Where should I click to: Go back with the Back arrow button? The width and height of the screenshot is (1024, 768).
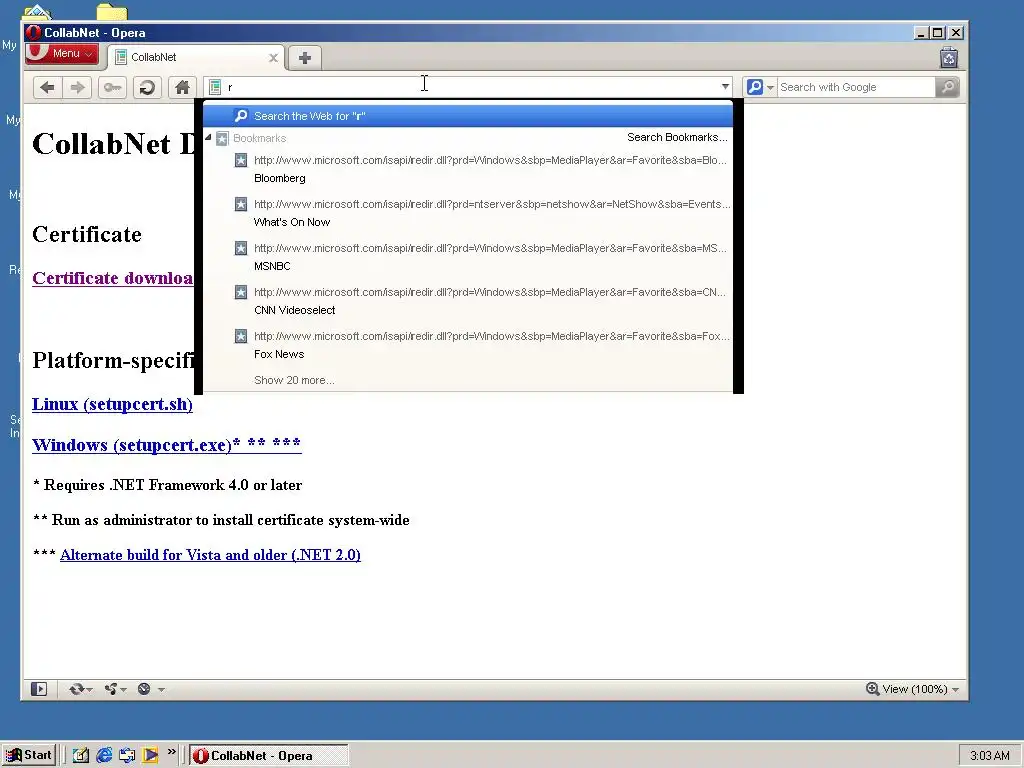point(47,87)
